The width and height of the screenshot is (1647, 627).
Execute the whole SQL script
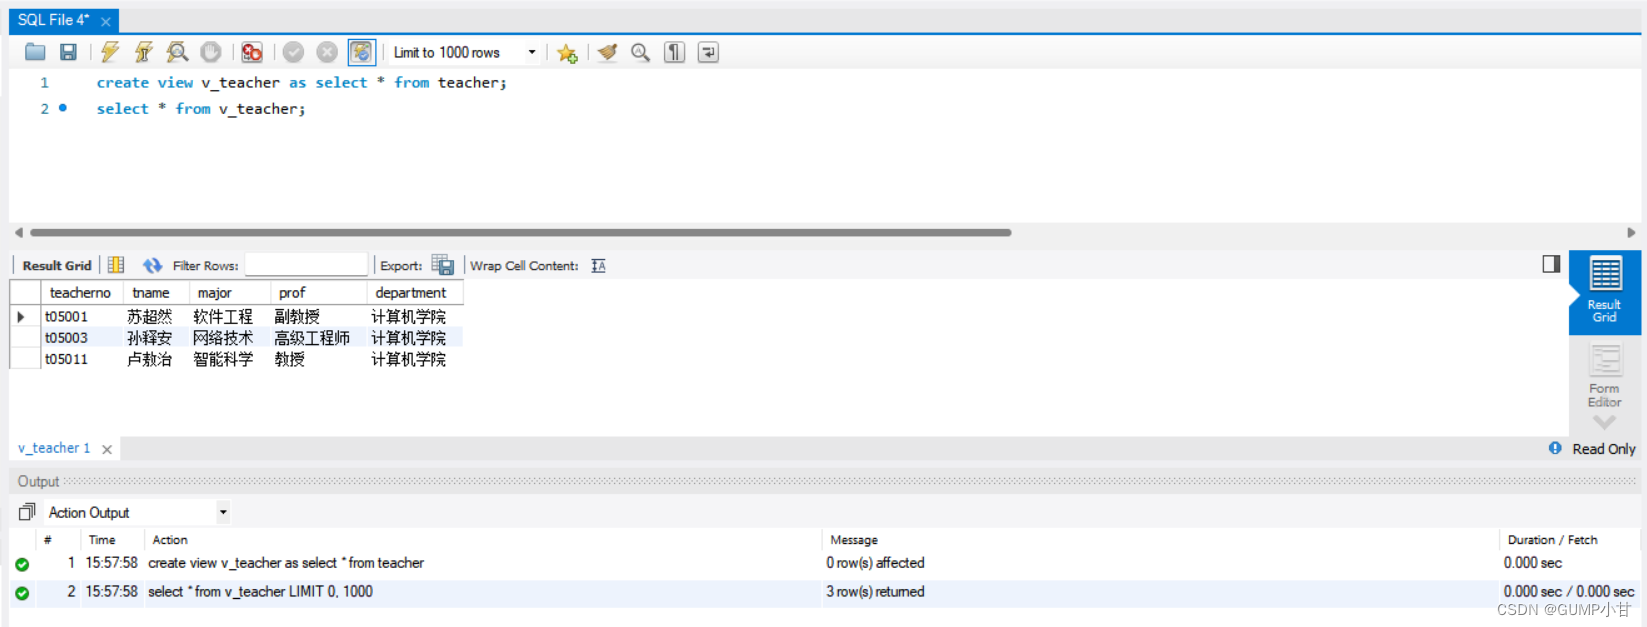point(110,52)
